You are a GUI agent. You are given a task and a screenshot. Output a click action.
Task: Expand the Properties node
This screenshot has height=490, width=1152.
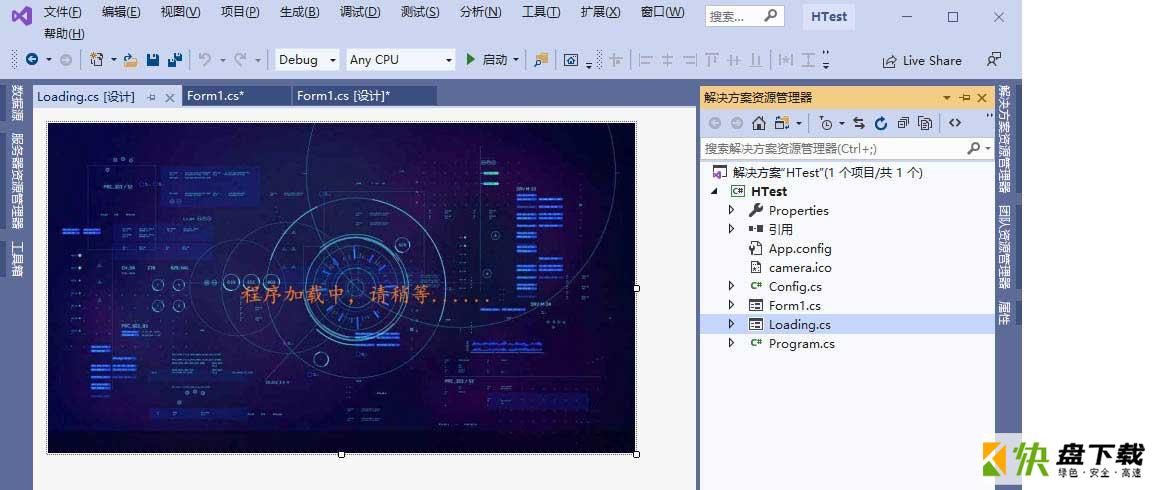coord(731,210)
